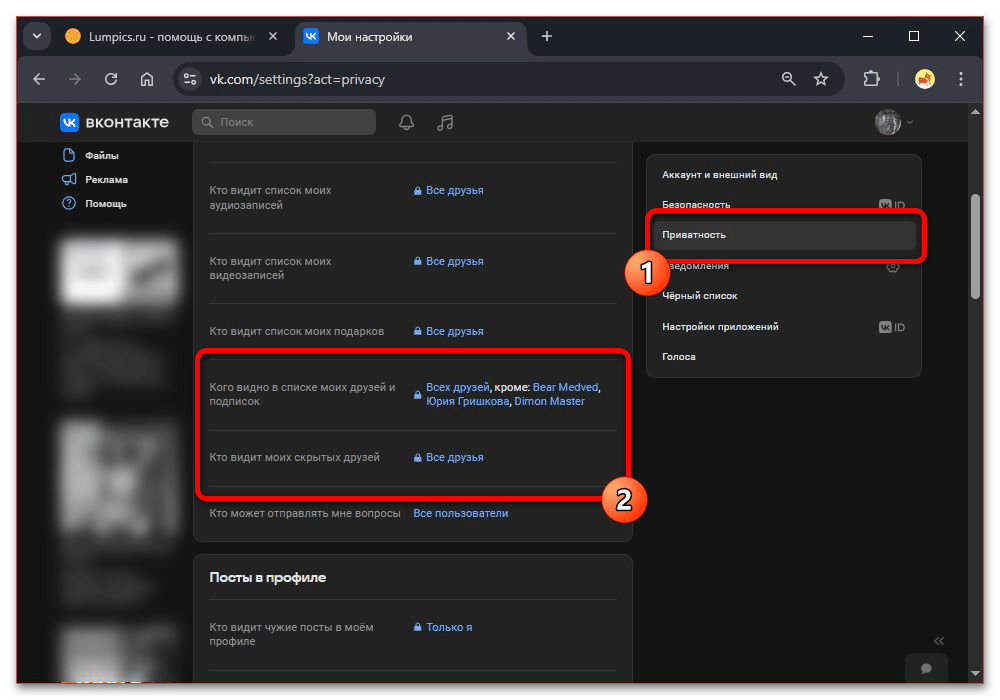View site information icon in address bar
The width and height of the screenshot is (1000, 700).
(190, 79)
